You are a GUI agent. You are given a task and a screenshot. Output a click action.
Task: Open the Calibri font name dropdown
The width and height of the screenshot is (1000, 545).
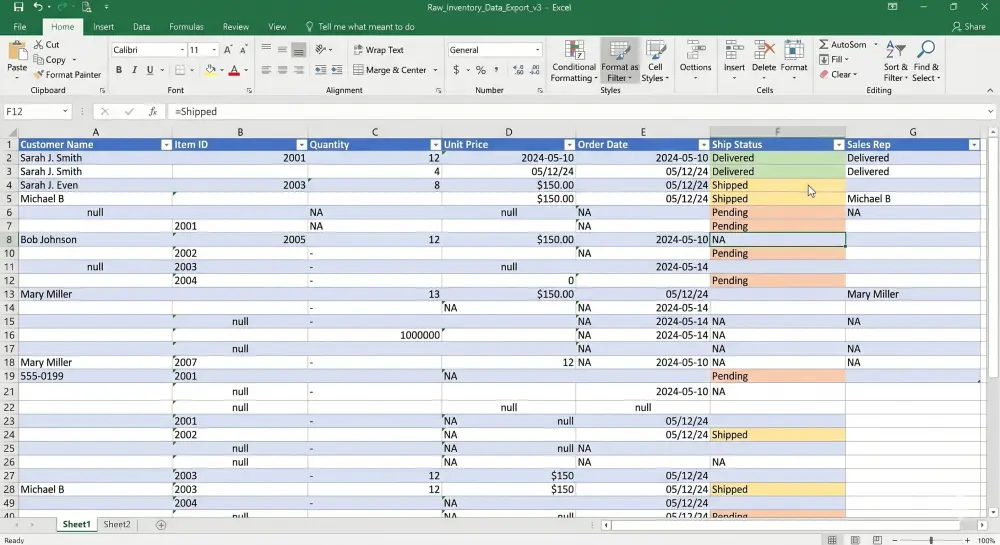coord(182,50)
